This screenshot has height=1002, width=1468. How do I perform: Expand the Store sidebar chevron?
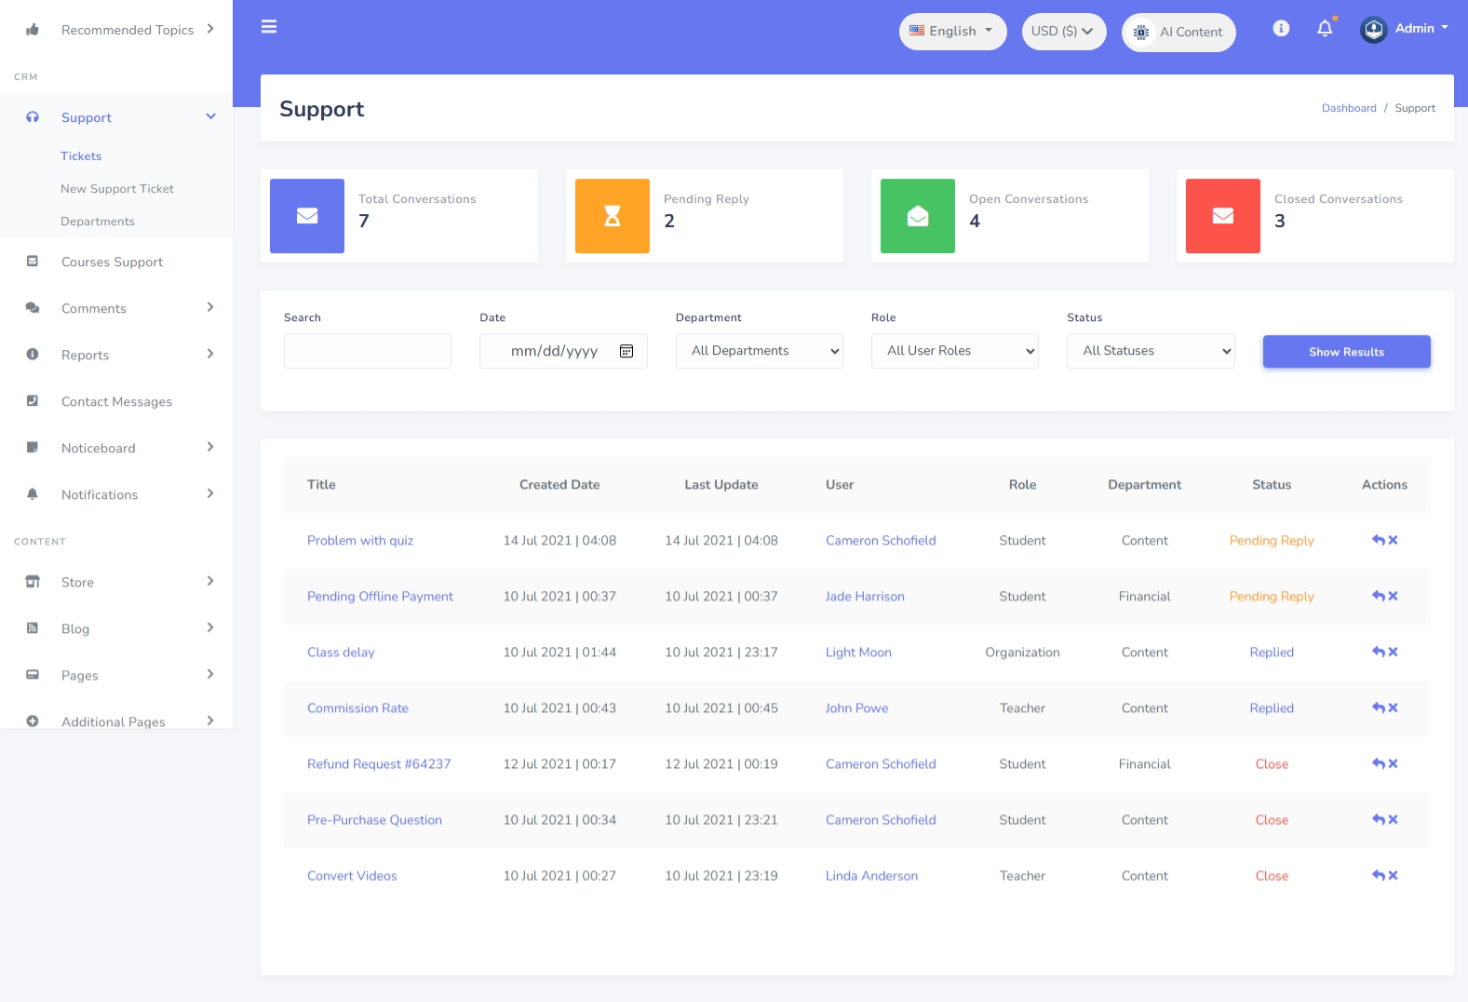point(210,581)
